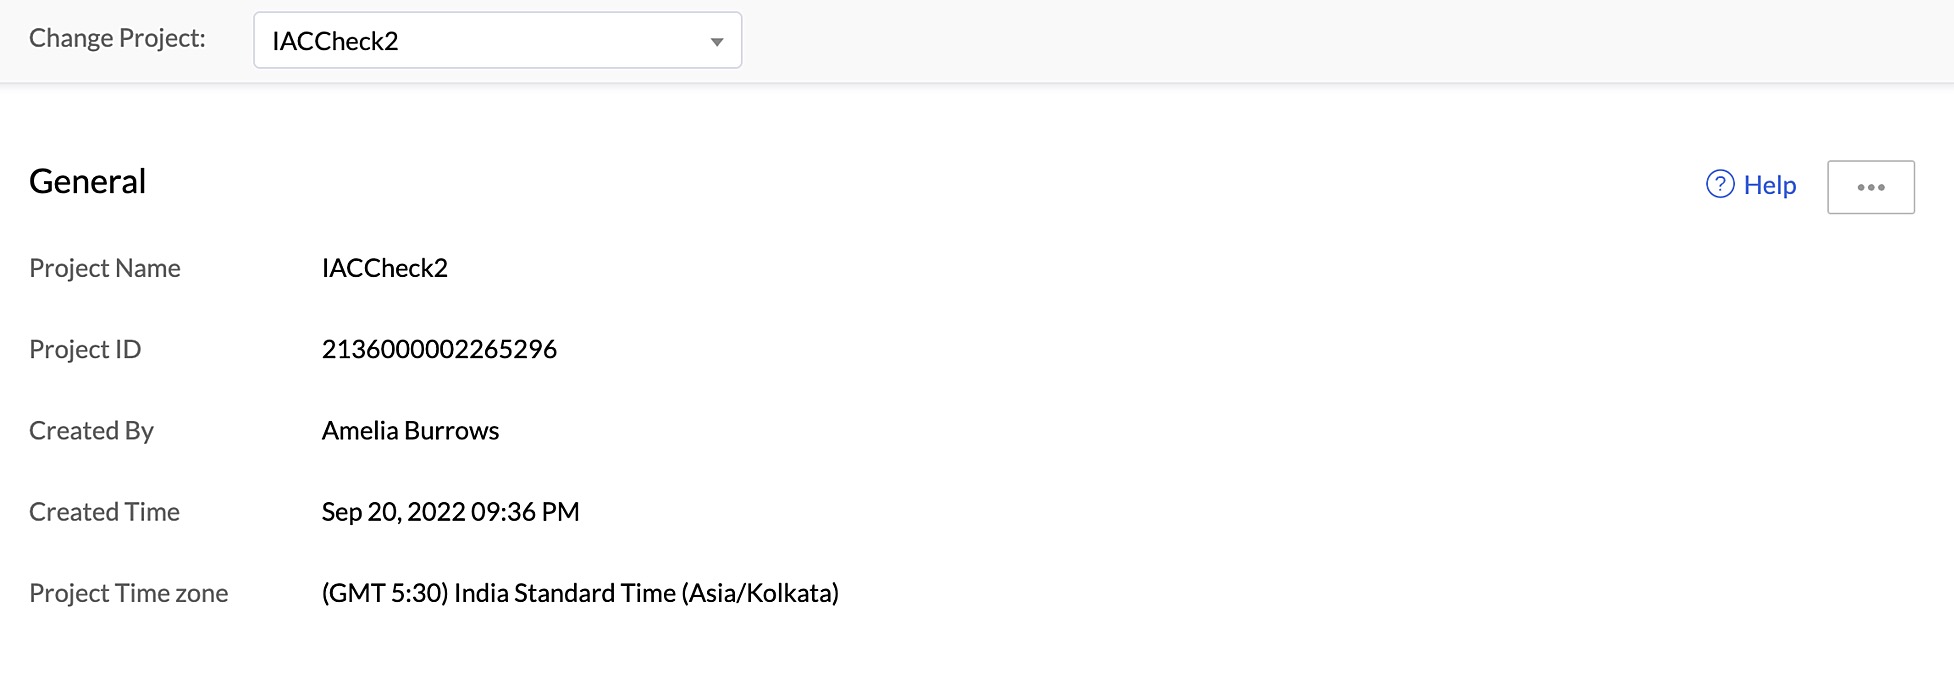
Task: Select the IACCheck2 project name value
Action: 385,268
